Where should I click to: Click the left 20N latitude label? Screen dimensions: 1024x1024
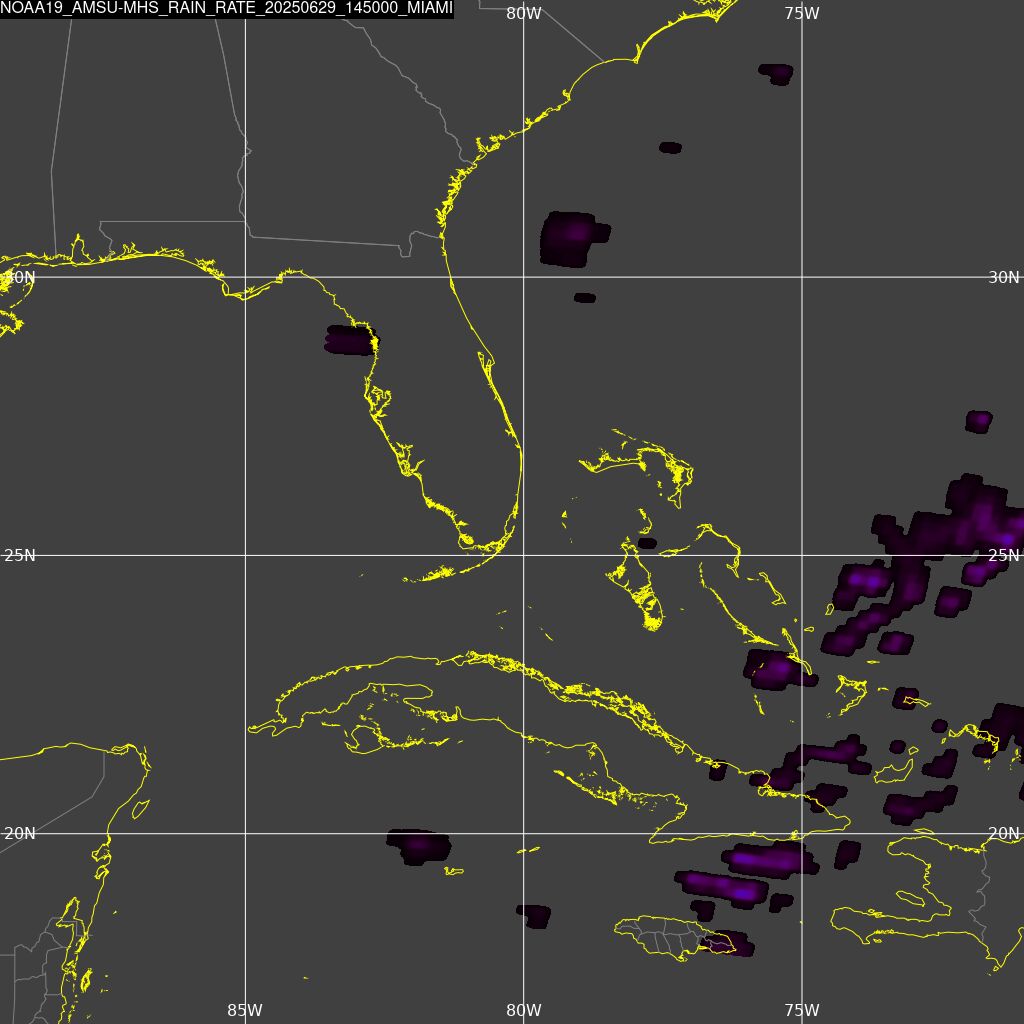20,833
